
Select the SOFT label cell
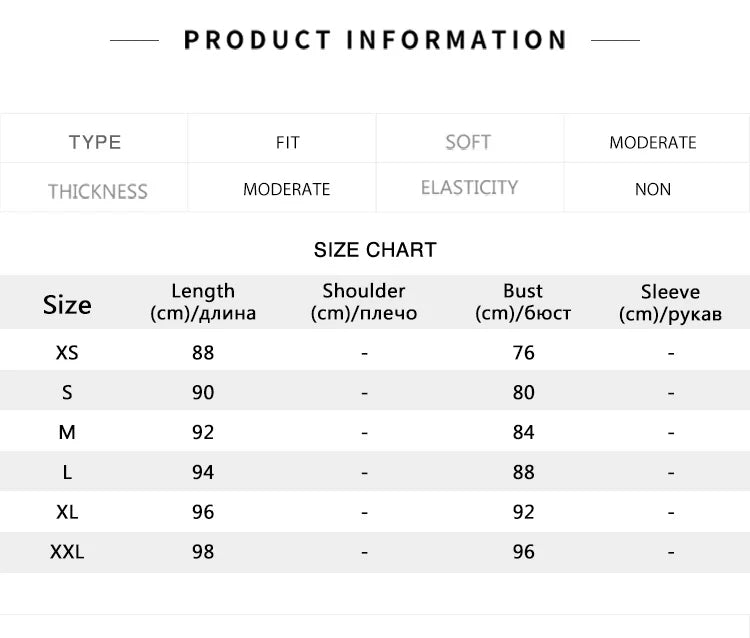click(x=468, y=142)
